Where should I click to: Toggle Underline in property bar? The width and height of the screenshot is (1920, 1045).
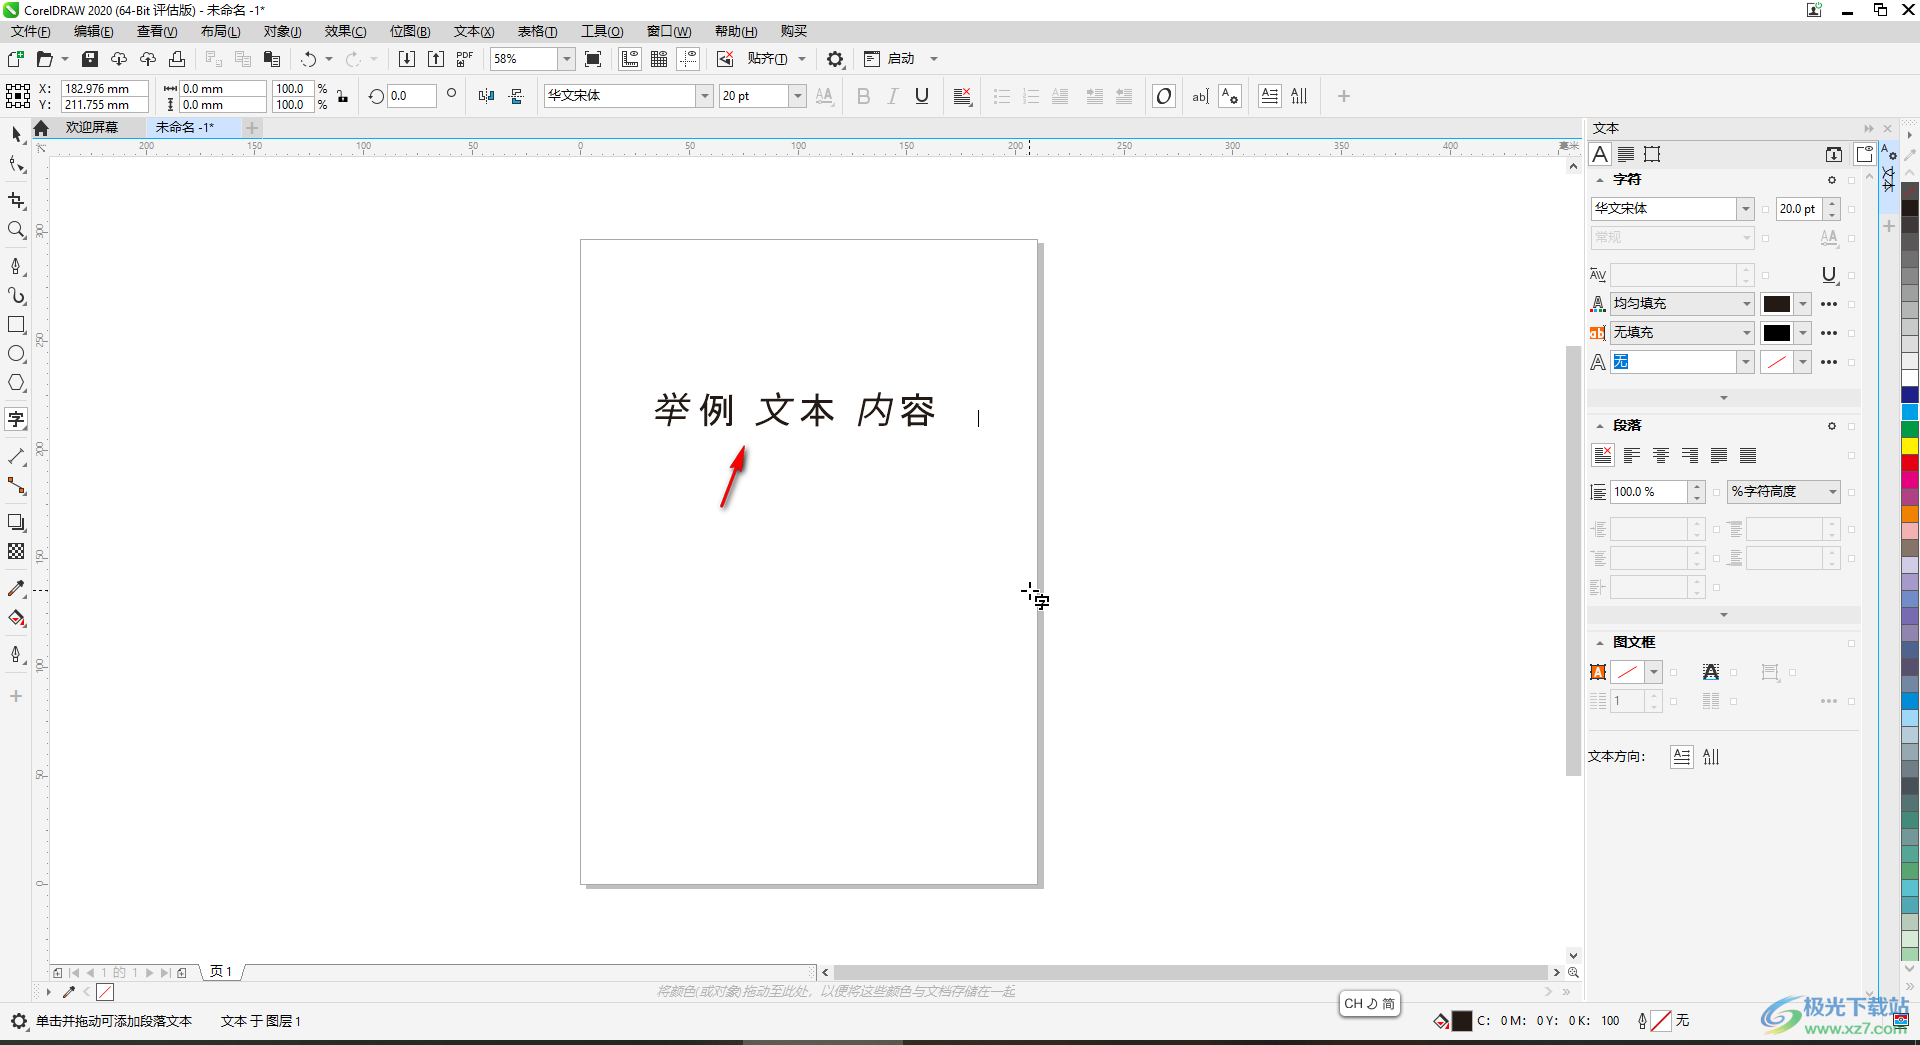tap(922, 96)
